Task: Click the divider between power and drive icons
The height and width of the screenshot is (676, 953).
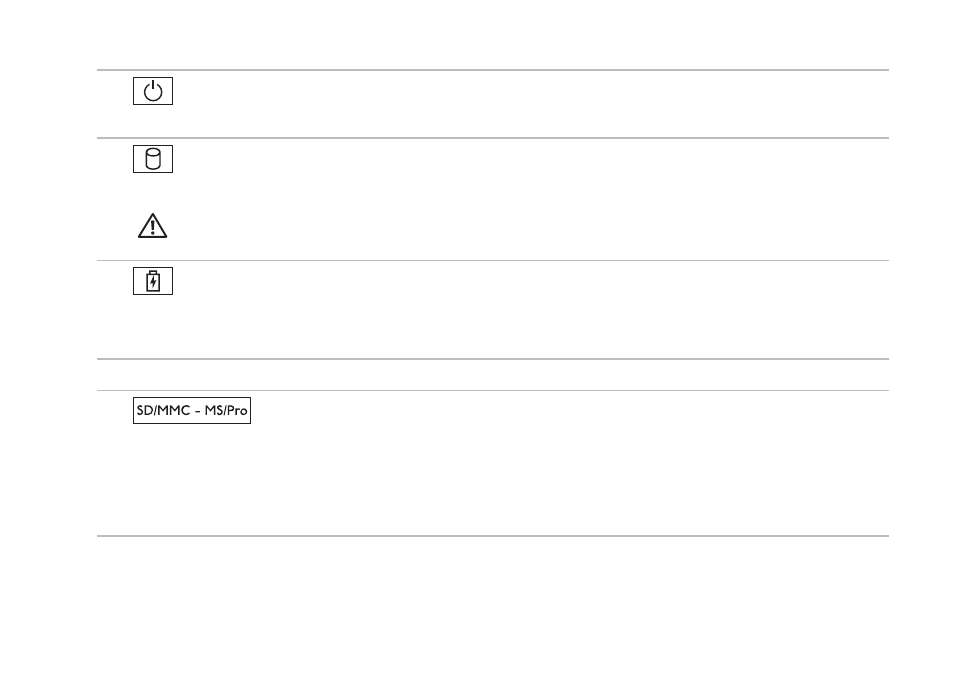Action: 493,138
